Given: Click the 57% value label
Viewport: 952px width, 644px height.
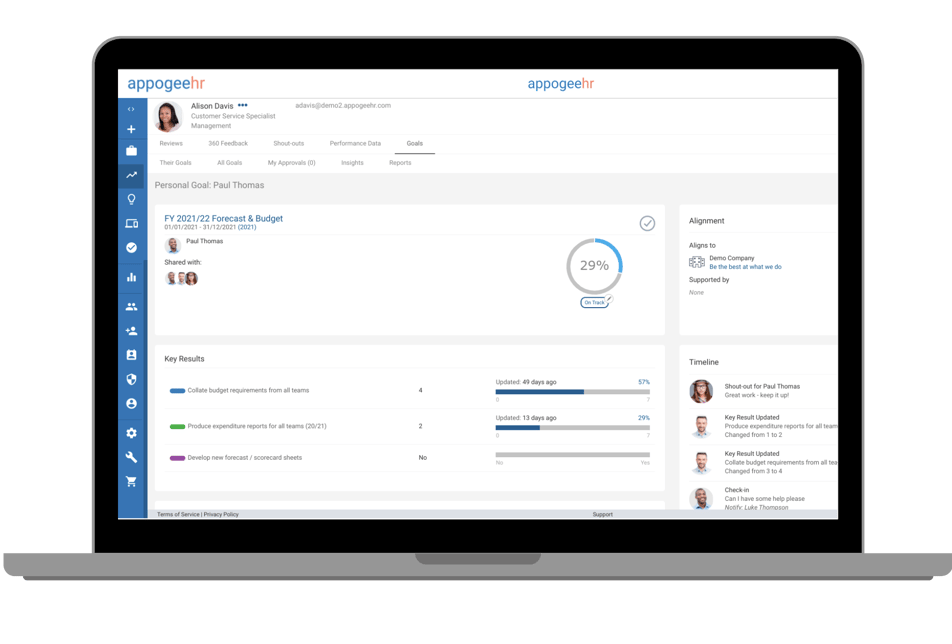Looking at the screenshot, I should click(644, 382).
